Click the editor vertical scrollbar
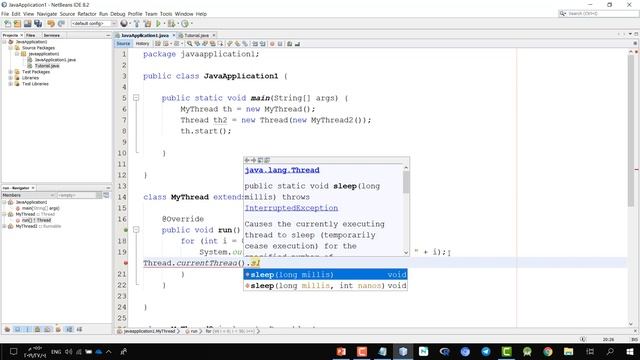 (631, 188)
